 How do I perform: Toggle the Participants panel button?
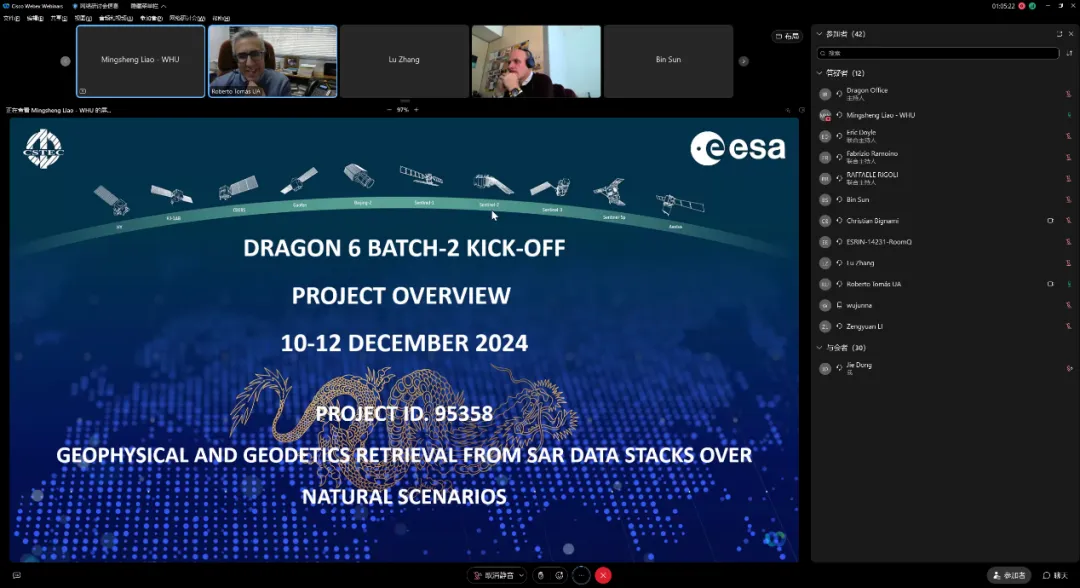1009,575
